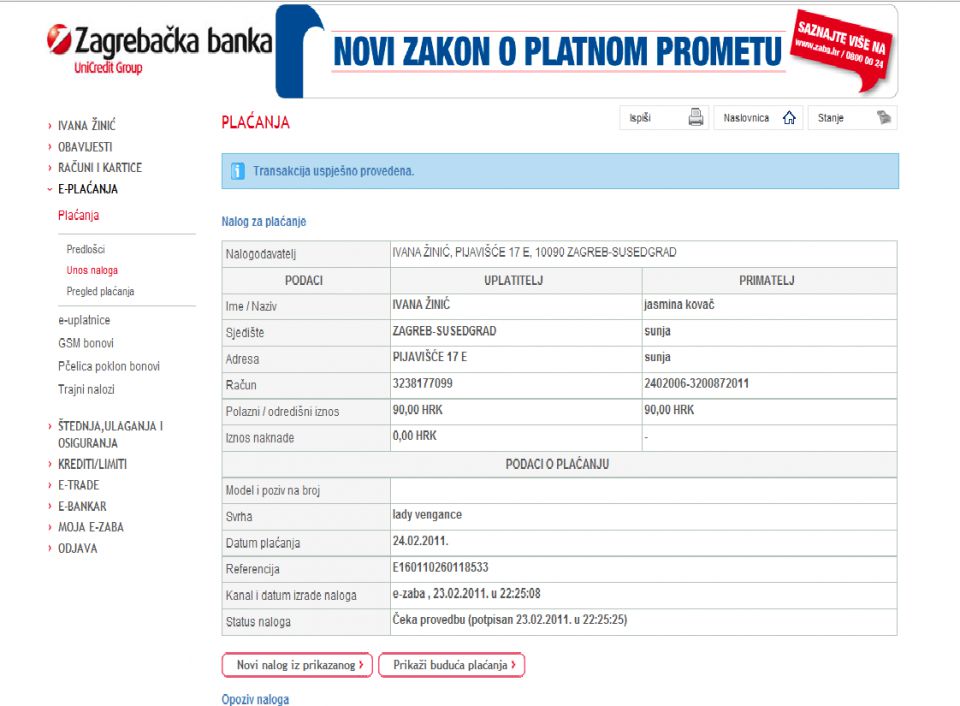
Task: Click recipient account 2402006-3200872011
Action: [696, 384]
